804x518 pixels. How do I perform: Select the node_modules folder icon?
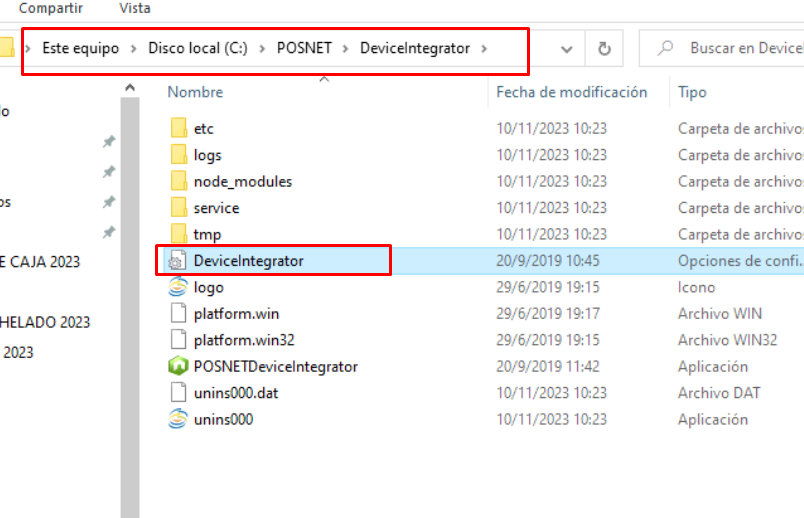tap(178, 182)
